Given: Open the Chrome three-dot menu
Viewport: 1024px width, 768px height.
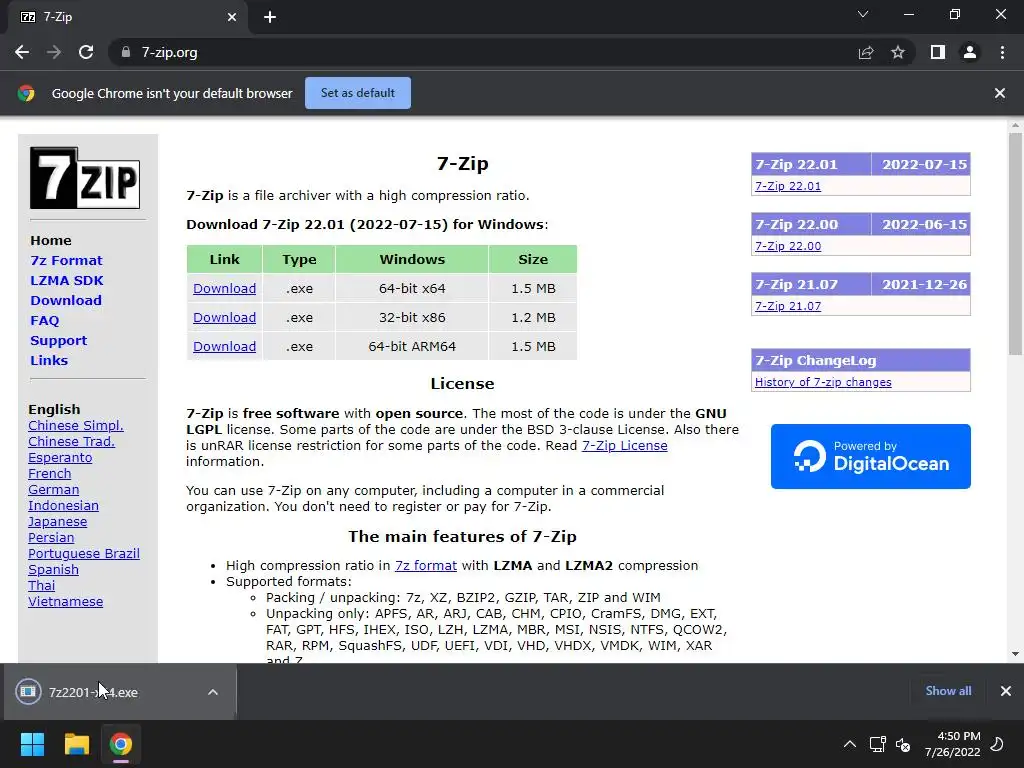Looking at the screenshot, I should [x=1002, y=52].
